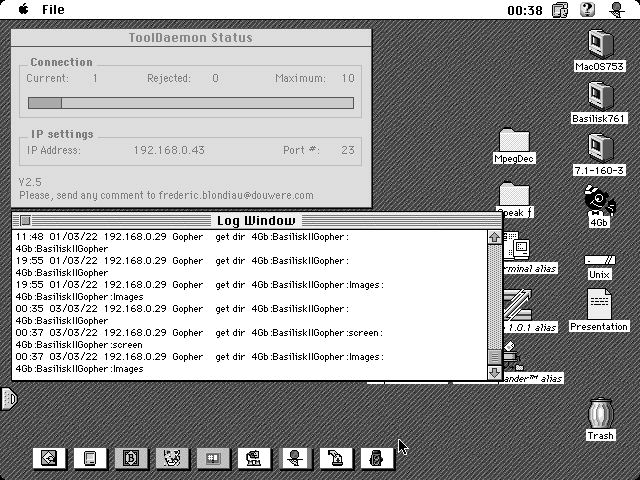This screenshot has height=480, width=640.
Task: Open the application switcher menu at far right
Action: coord(616,10)
